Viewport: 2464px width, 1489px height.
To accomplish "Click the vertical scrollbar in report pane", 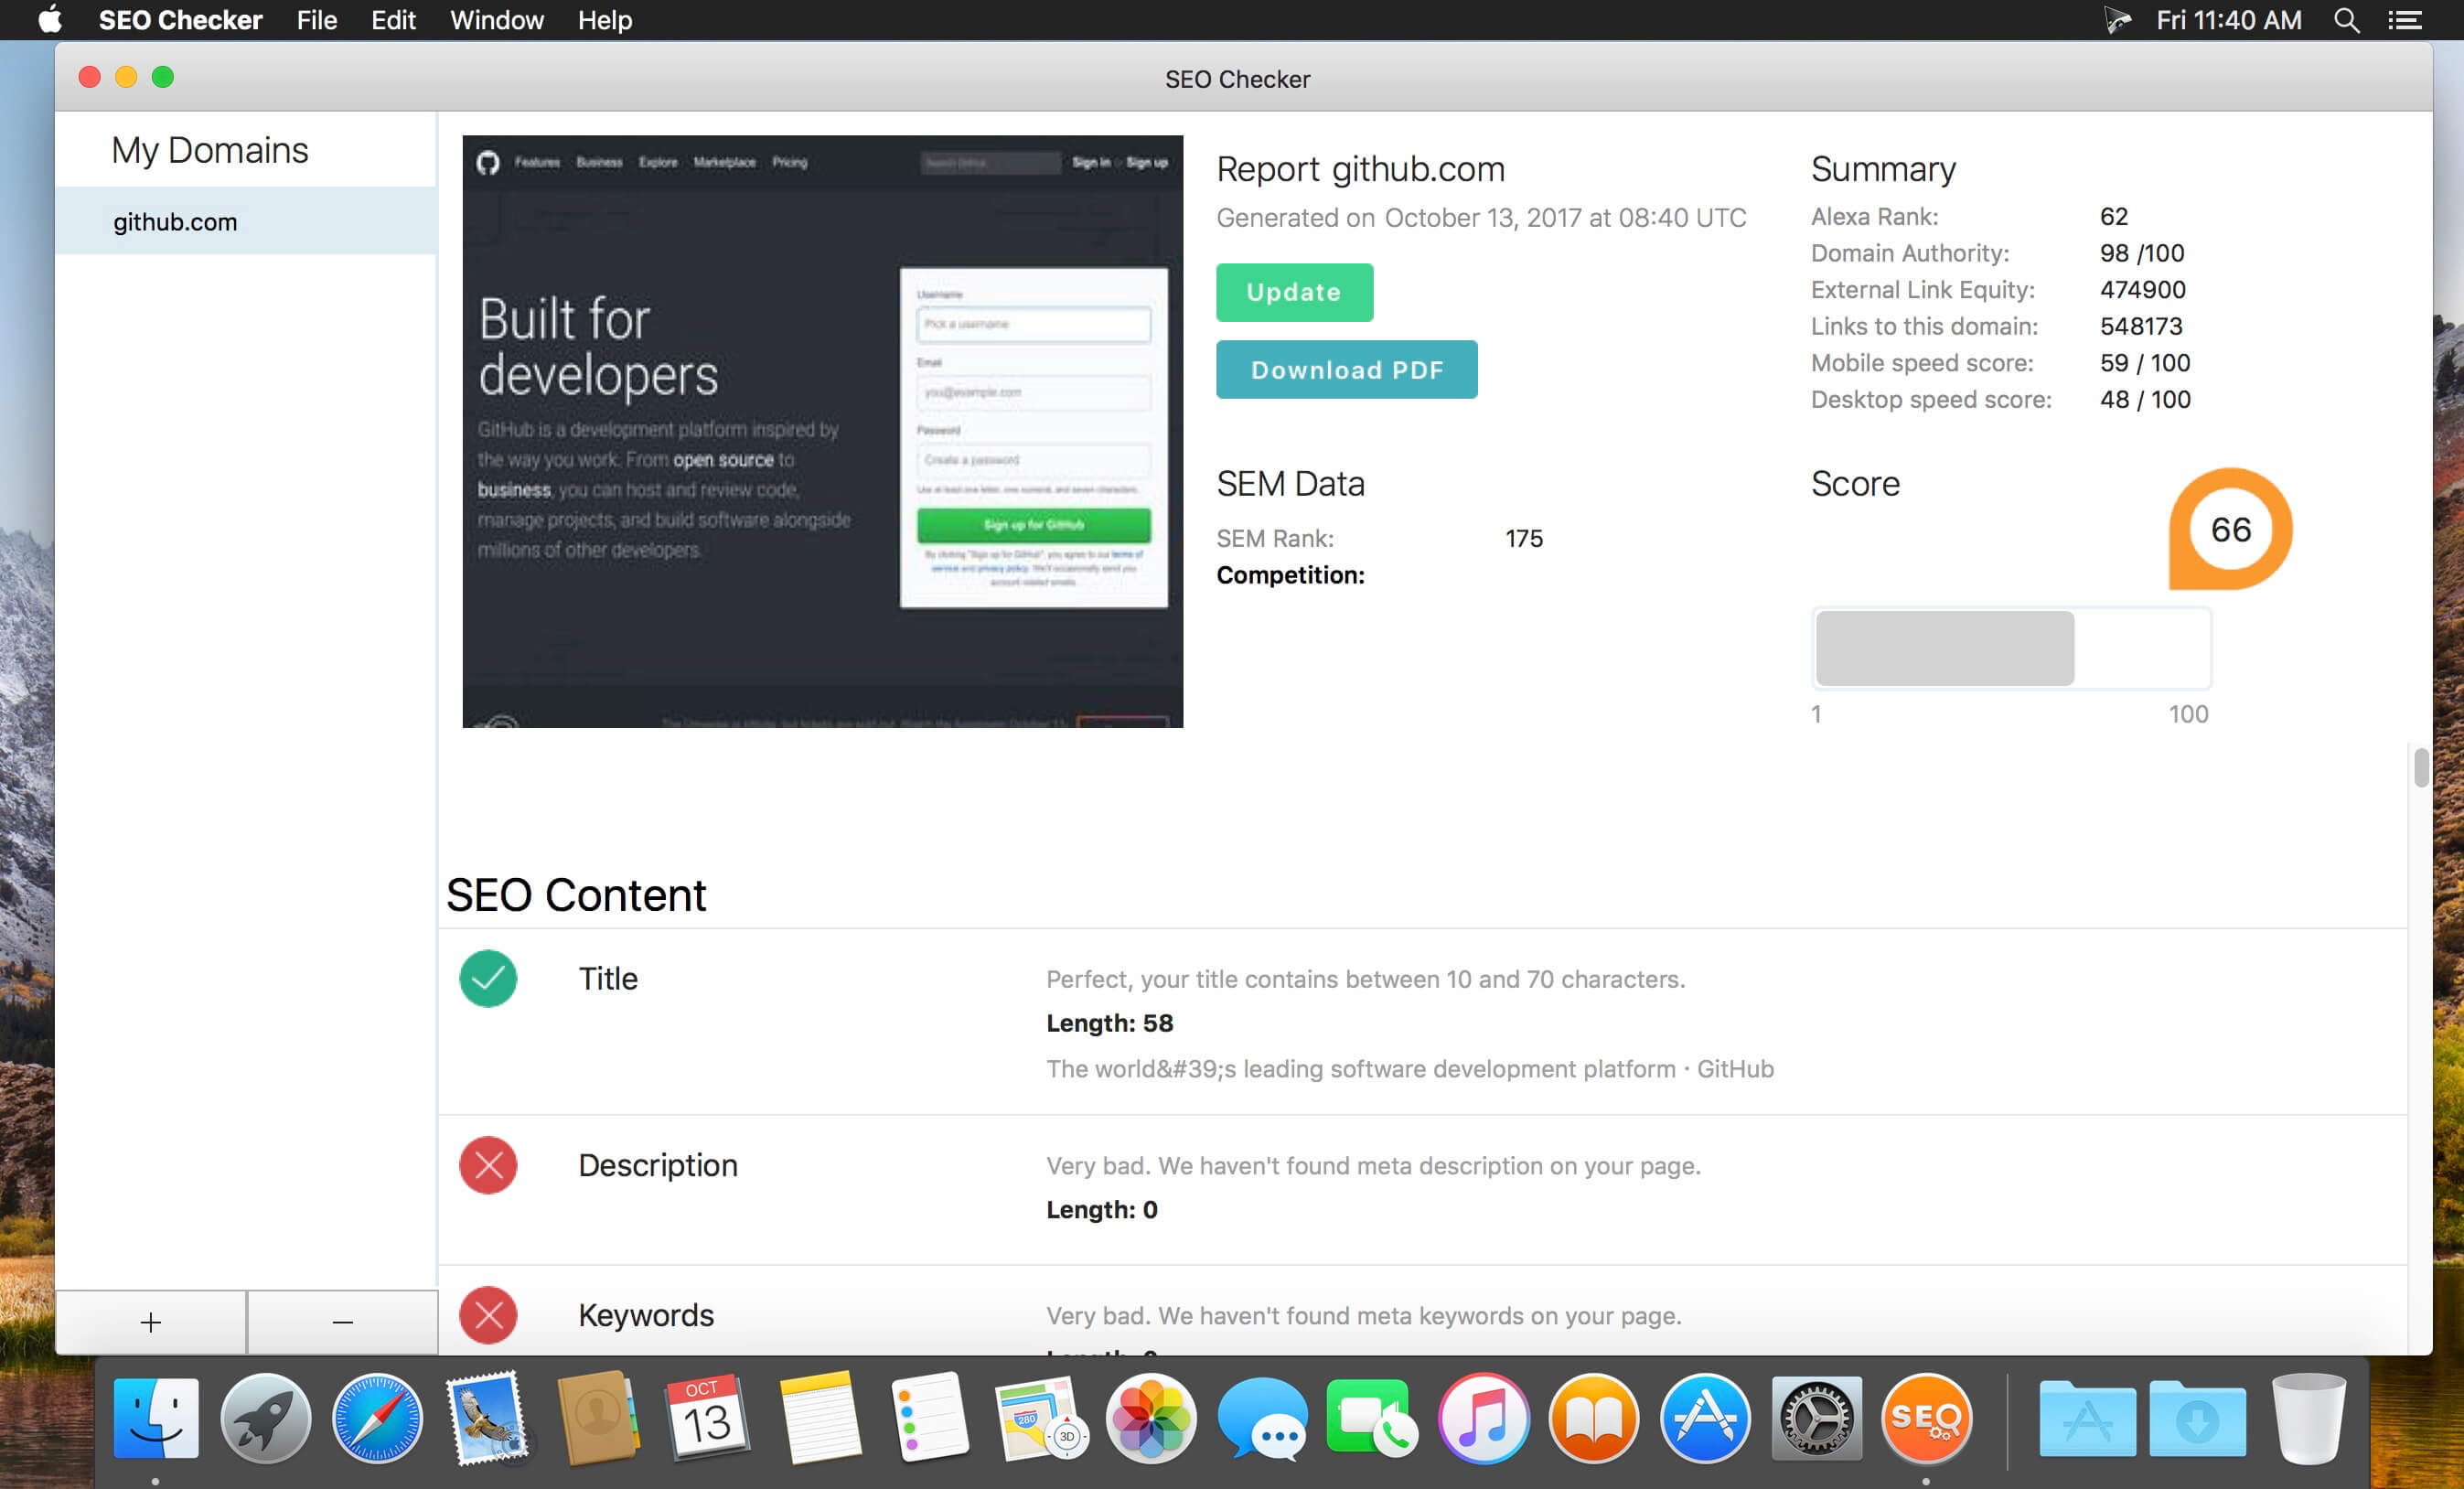I will [2420, 768].
